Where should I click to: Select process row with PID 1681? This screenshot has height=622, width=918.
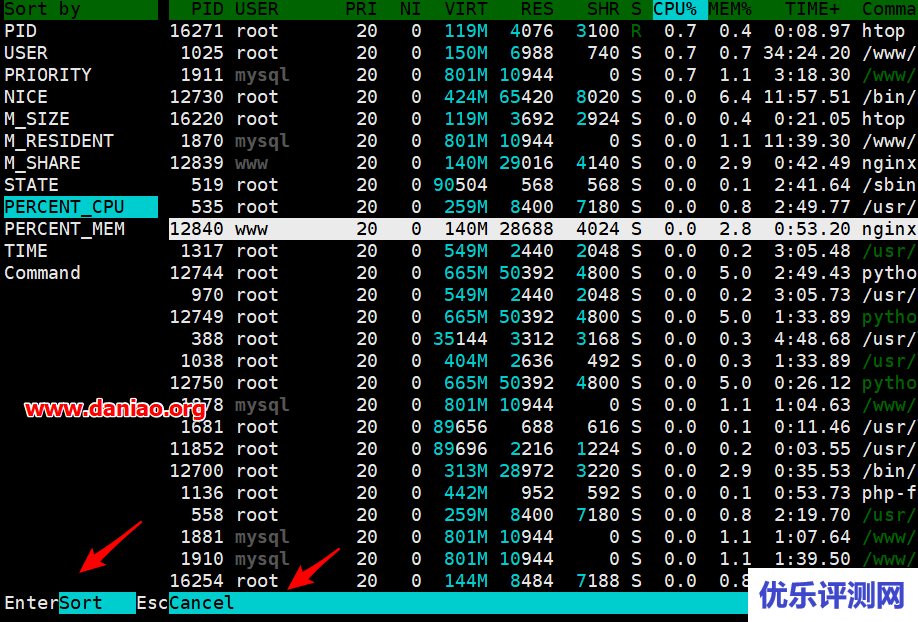tap(543, 427)
